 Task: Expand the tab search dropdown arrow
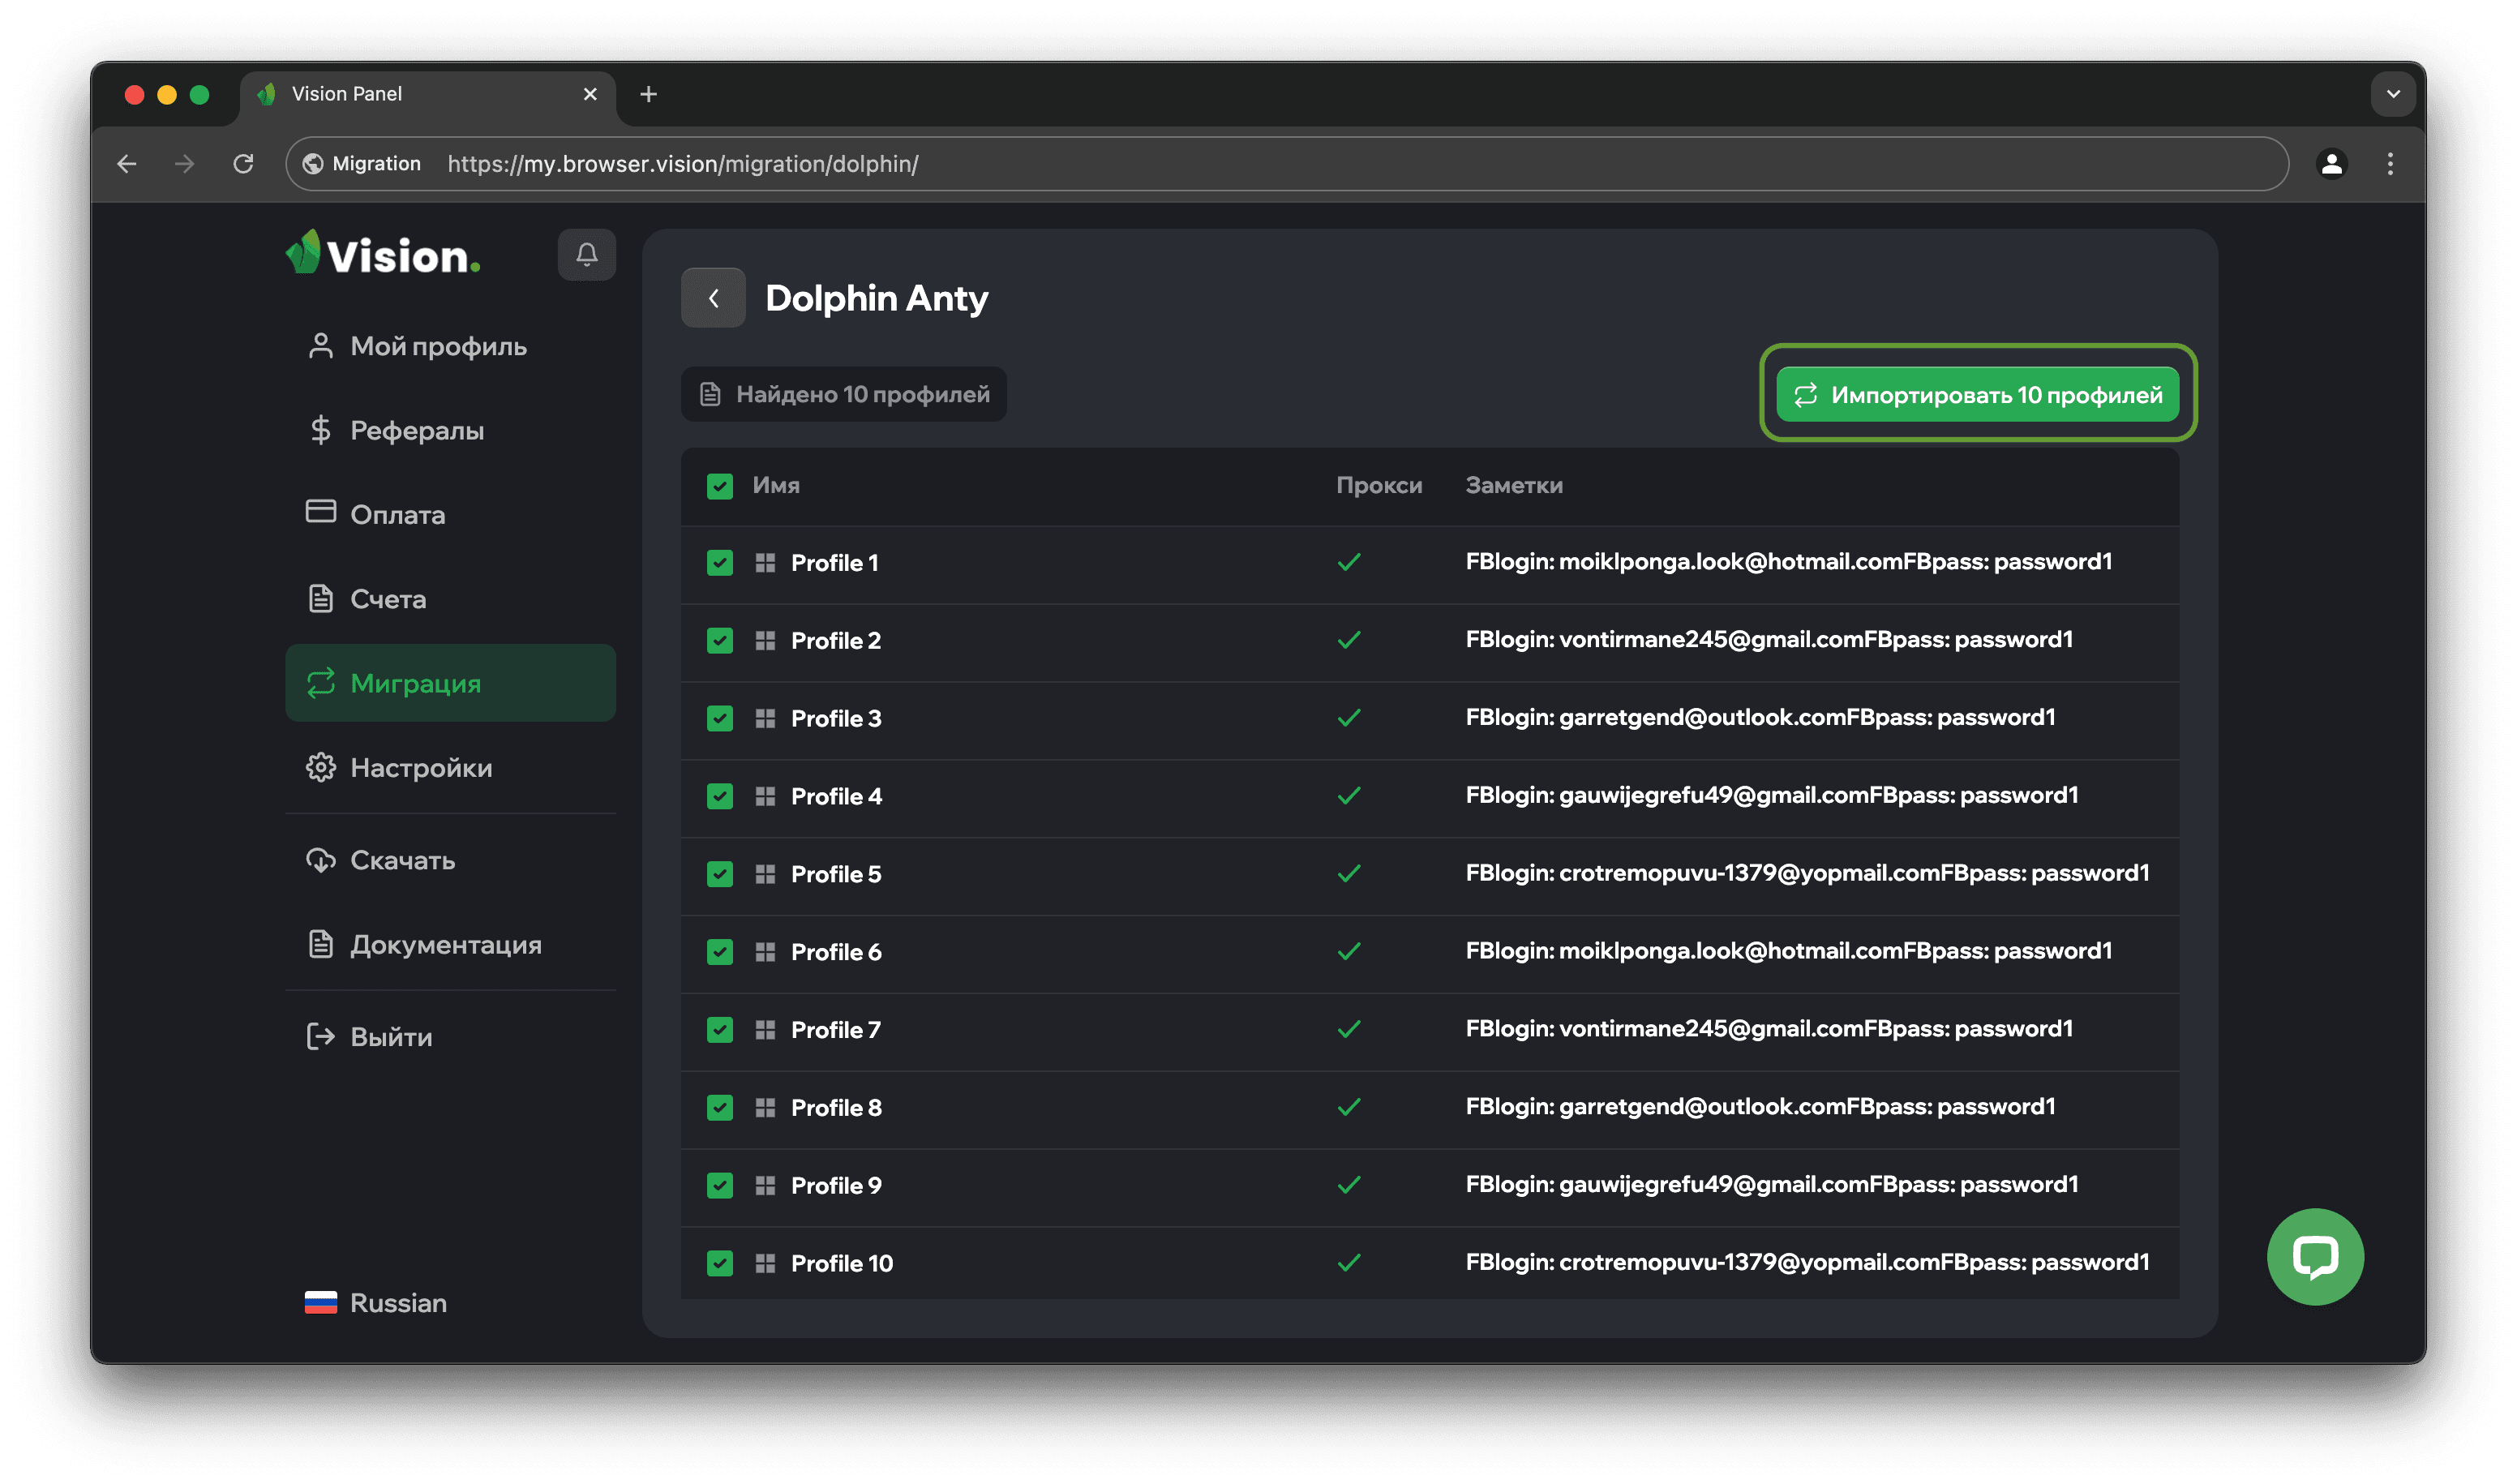(x=2393, y=94)
